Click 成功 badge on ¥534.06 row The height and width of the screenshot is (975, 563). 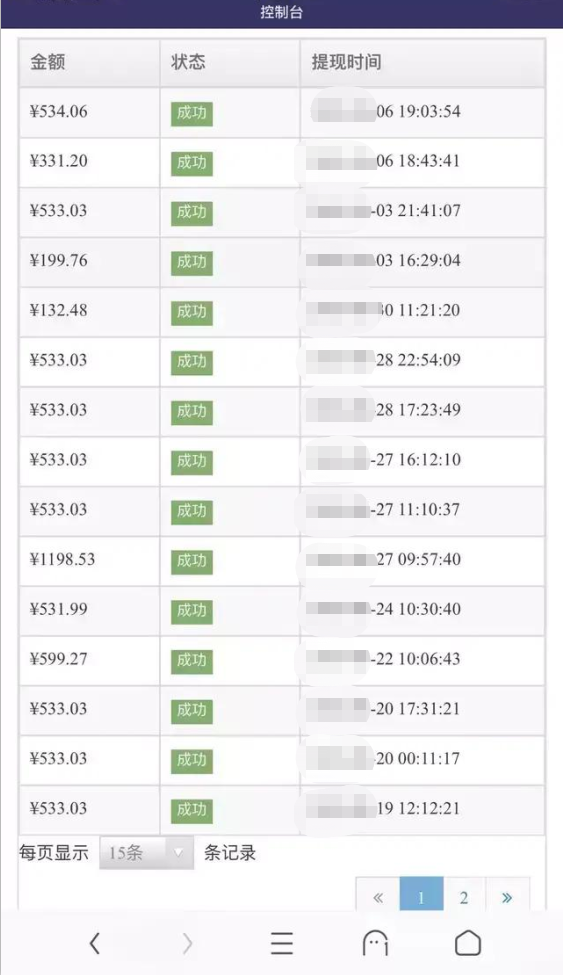(192, 113)
